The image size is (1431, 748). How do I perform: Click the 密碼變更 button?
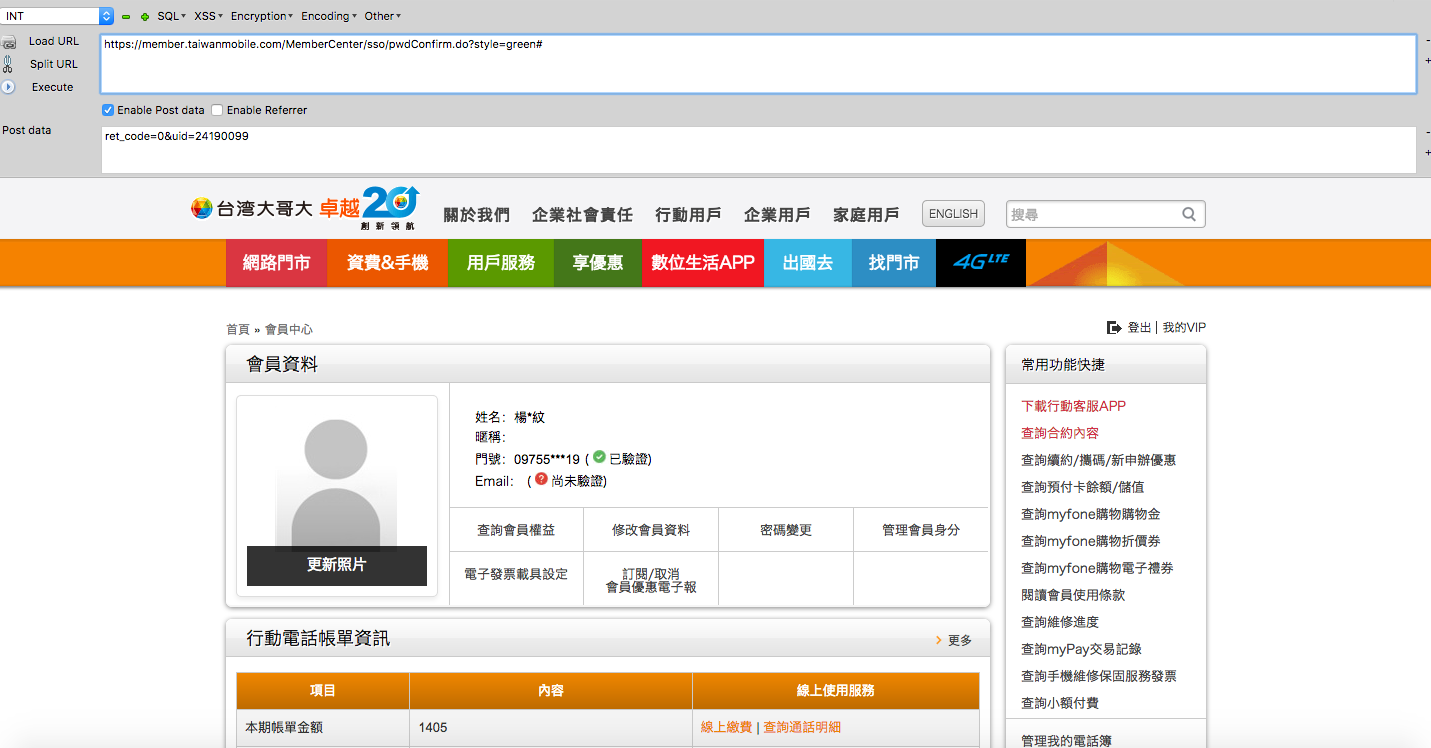pyautogui.click(x=786, y=530)
